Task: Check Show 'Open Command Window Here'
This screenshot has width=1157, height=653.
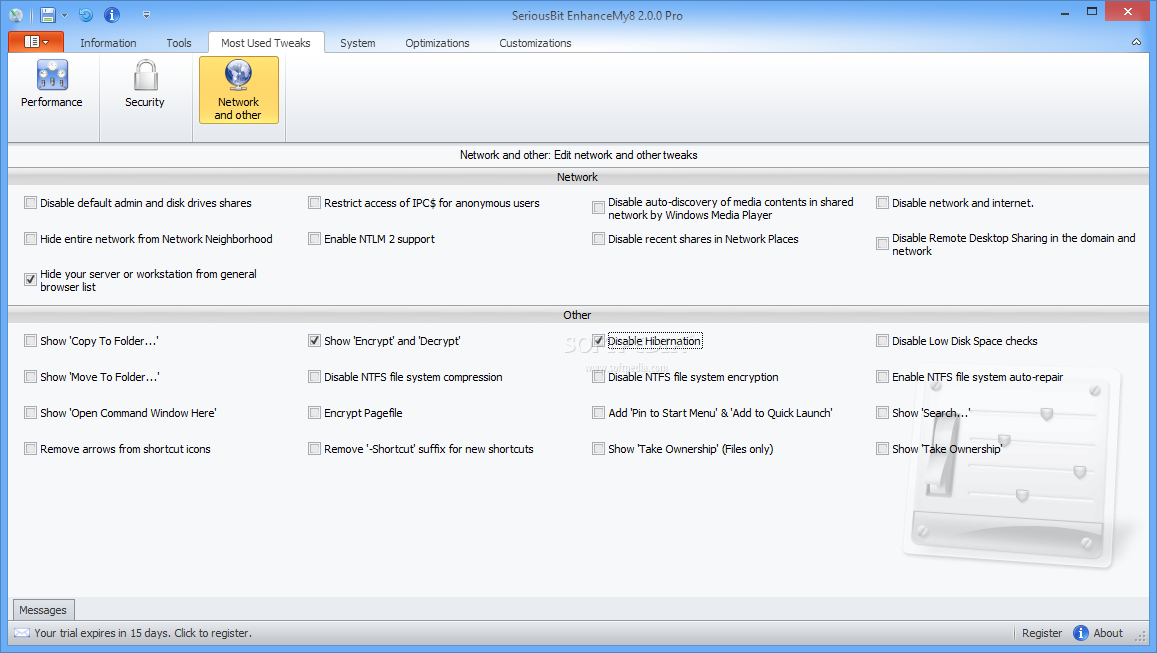Action: click(30, 413)
